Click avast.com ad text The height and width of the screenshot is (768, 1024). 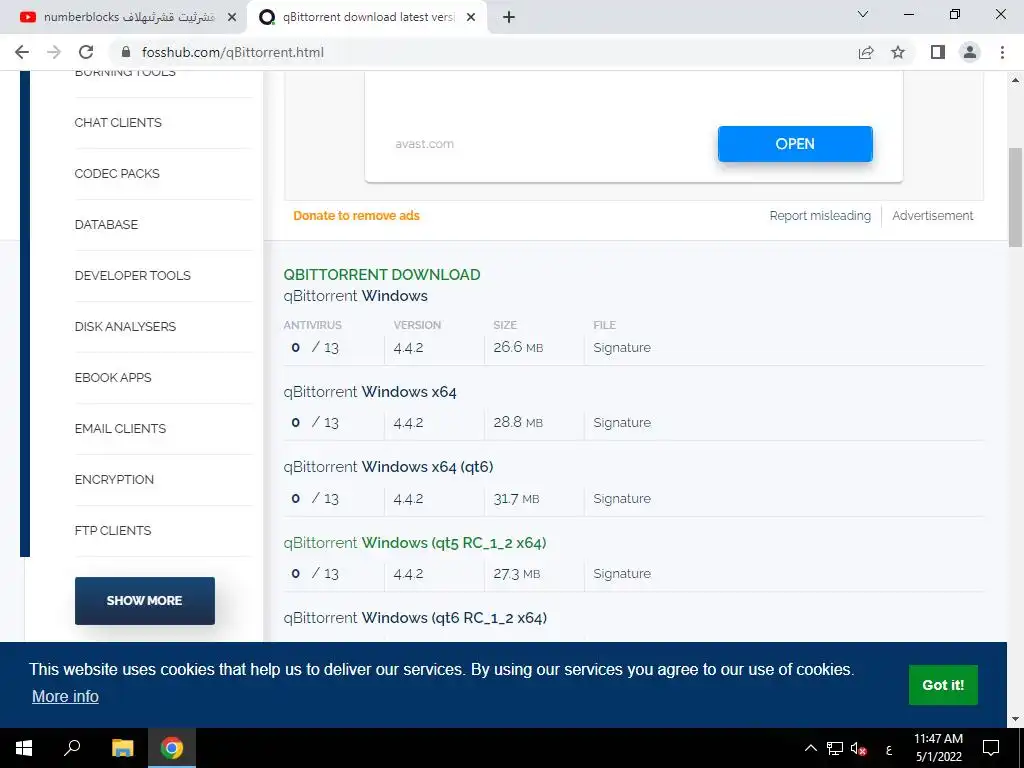click(424, 144)
